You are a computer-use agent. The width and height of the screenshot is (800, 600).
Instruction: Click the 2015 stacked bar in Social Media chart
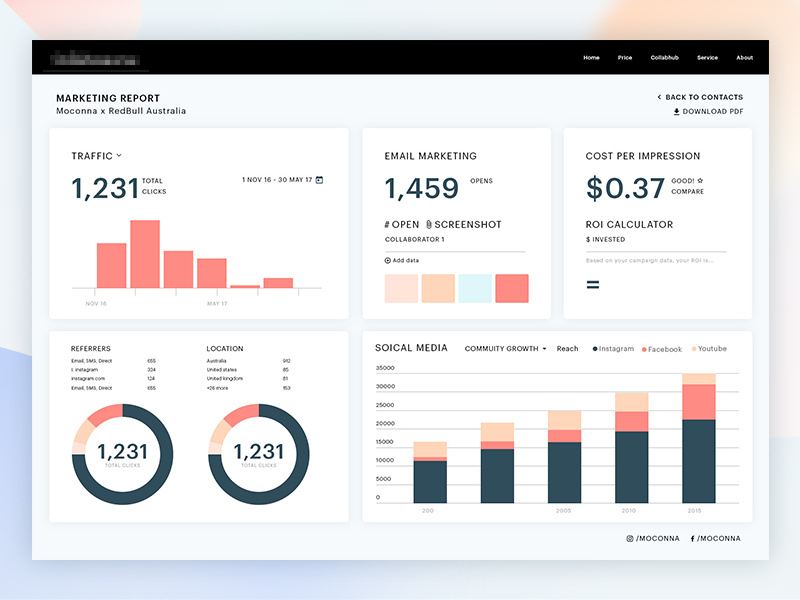click(698, 438)
